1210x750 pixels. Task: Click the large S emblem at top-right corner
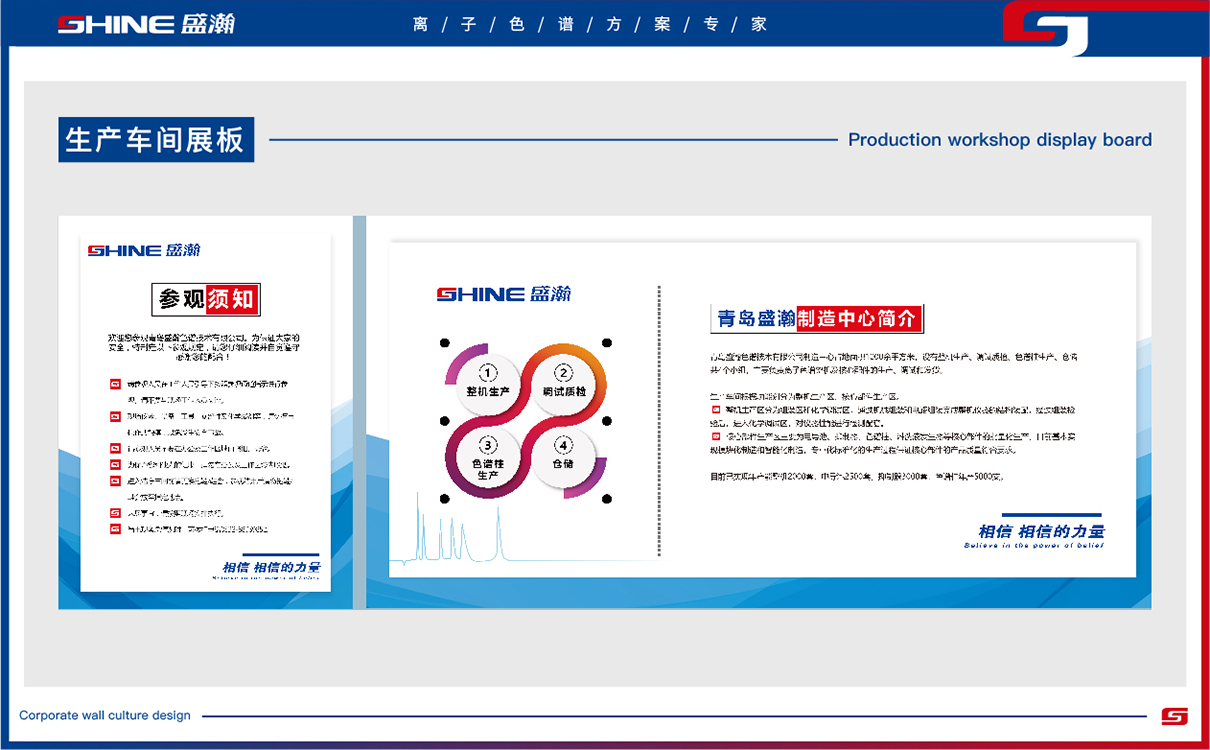coord(1046,28)
